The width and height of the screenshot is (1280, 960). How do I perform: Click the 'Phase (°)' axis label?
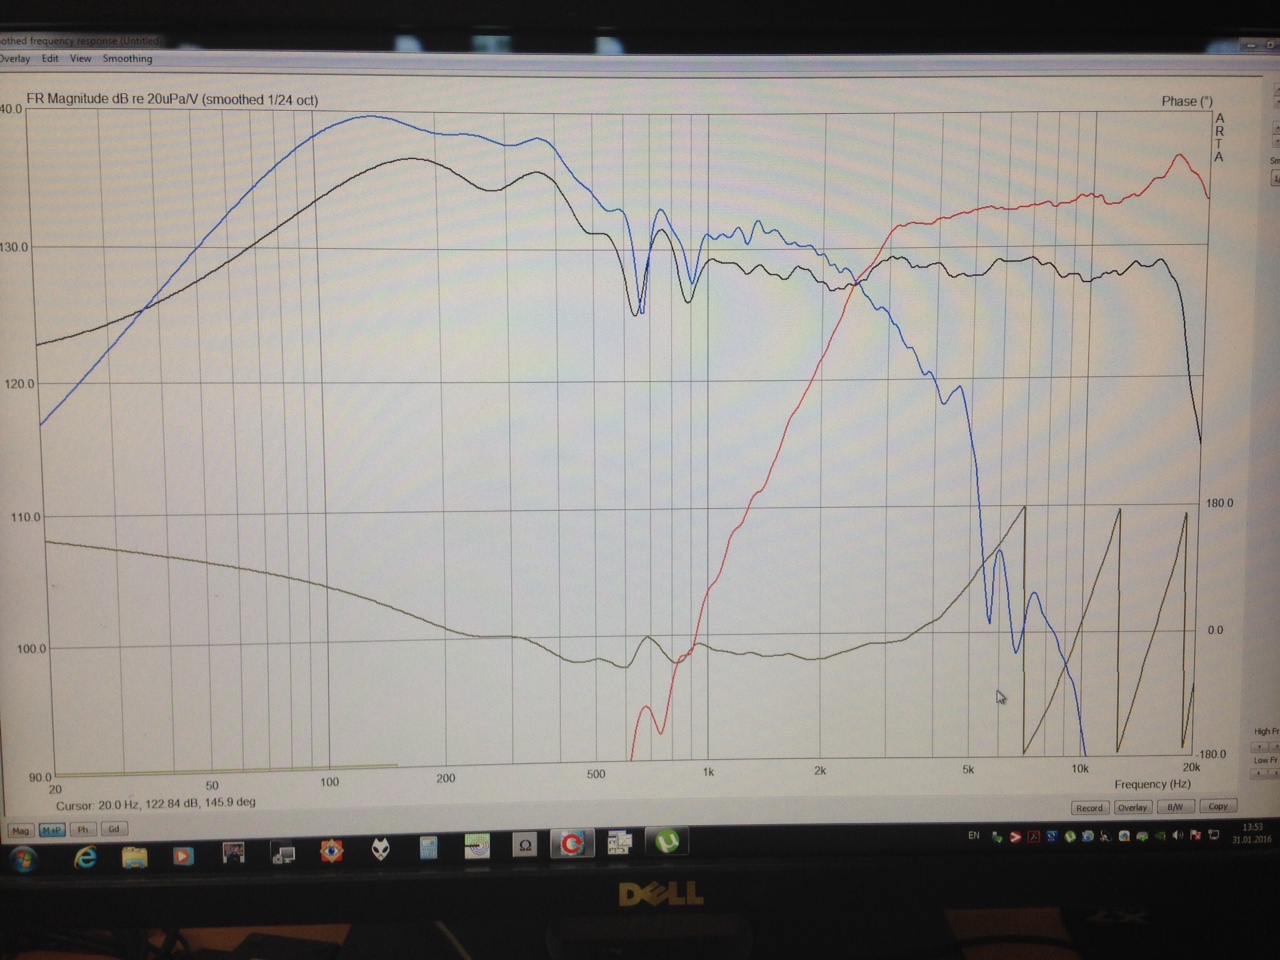click(x=1187, y=101)
